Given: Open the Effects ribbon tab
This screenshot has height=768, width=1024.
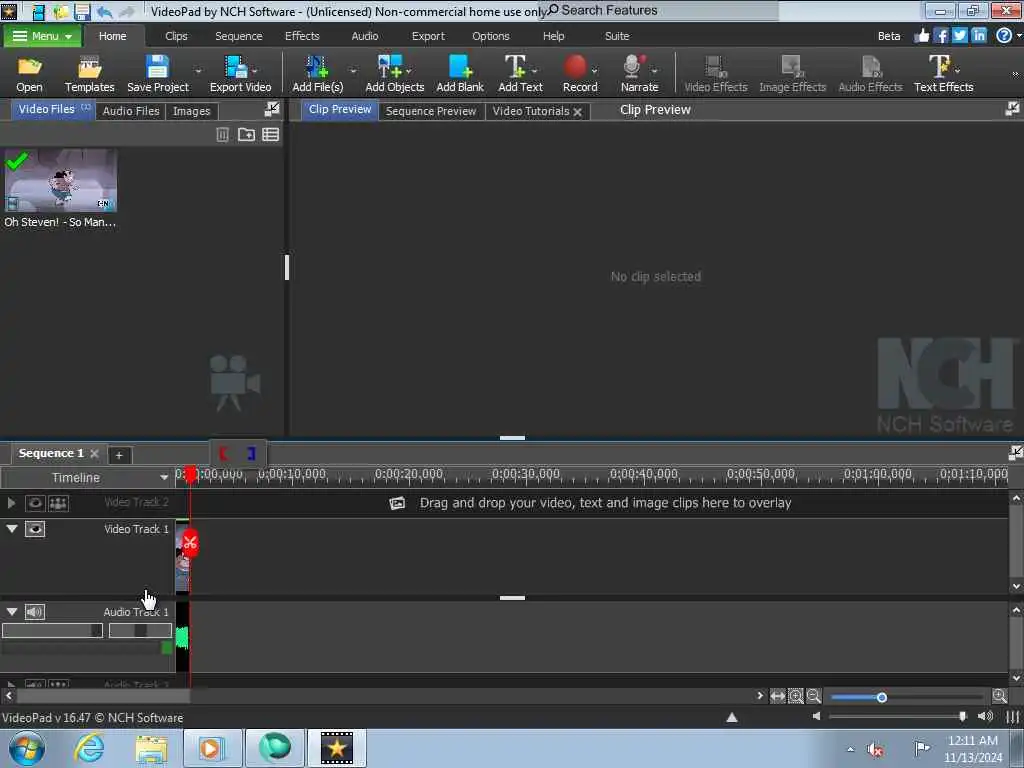Looking at the screenshot, I should pyautogui.click(x=302, y=36).
